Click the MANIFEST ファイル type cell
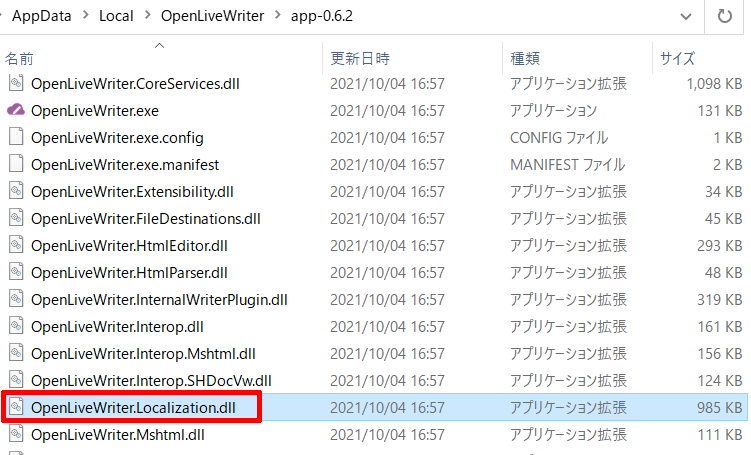 pyautogui.click(x=568, y=165)
